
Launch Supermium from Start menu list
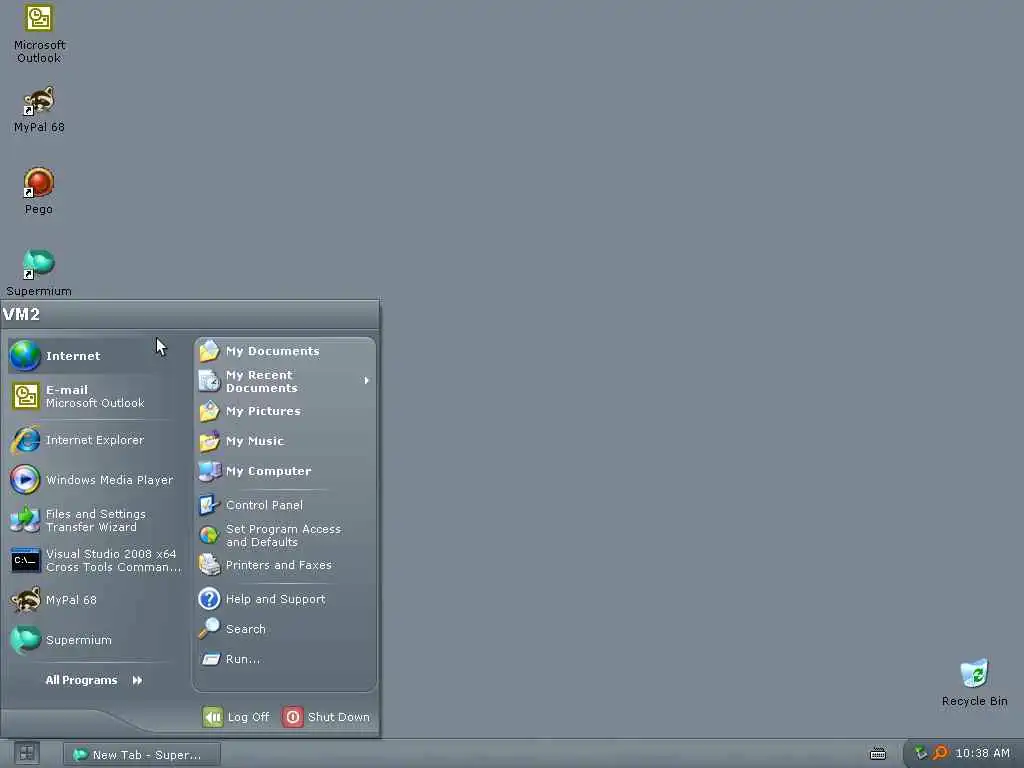pos(96,640)
